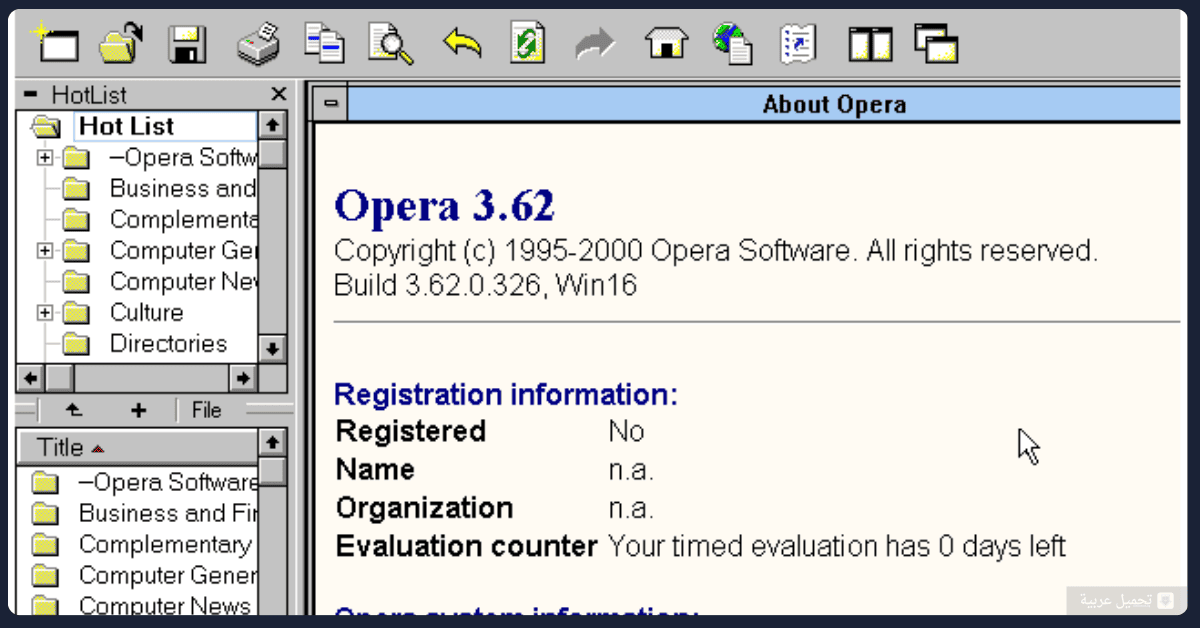Image resolution: width=1200 pixels, height=628 pixels.
Task: Select the Computer Nev tree folder
Action: 182,282
